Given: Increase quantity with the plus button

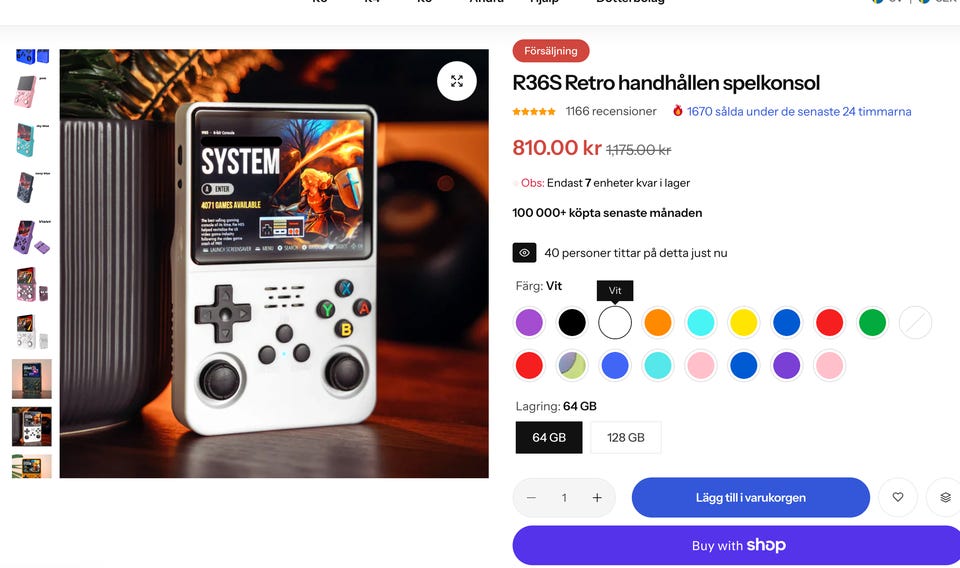Looking at the screenshot, I should tap(597, 498).
